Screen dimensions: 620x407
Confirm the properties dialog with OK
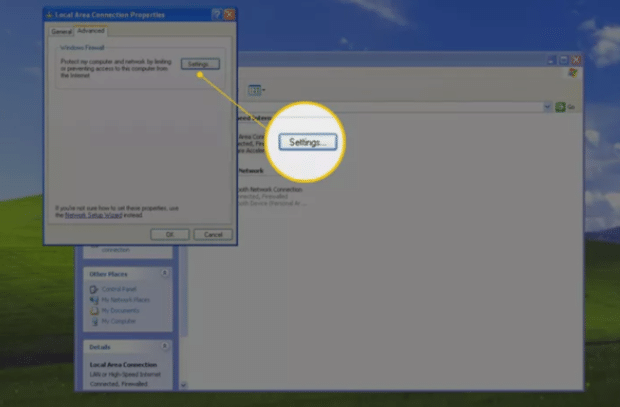click(x=170, y=235)
